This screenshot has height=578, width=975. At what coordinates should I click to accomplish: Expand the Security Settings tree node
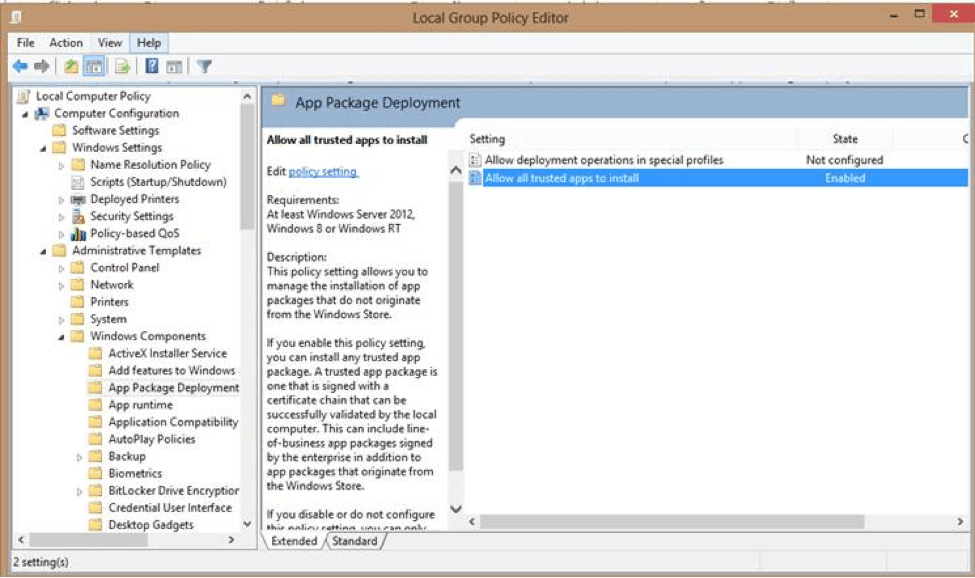62,217
